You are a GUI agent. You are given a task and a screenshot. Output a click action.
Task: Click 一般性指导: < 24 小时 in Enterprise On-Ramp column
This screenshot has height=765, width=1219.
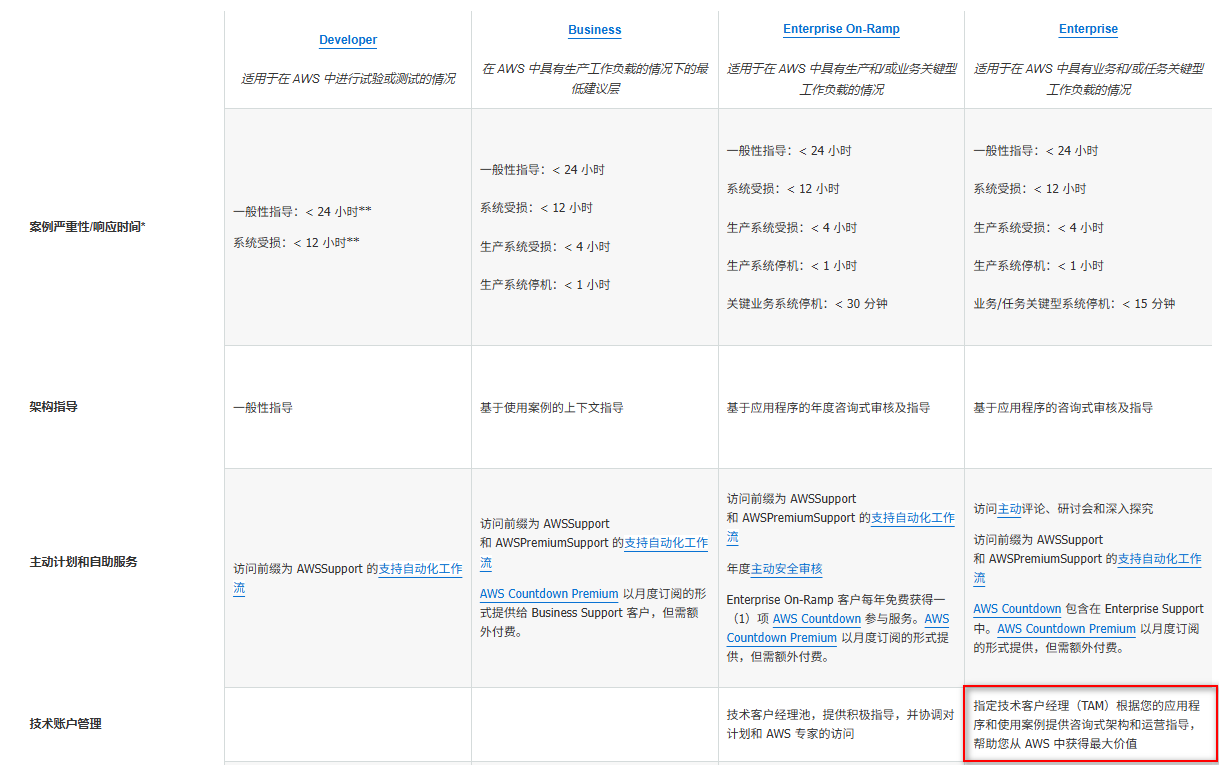pyautogui.click(x=789, y=151)
